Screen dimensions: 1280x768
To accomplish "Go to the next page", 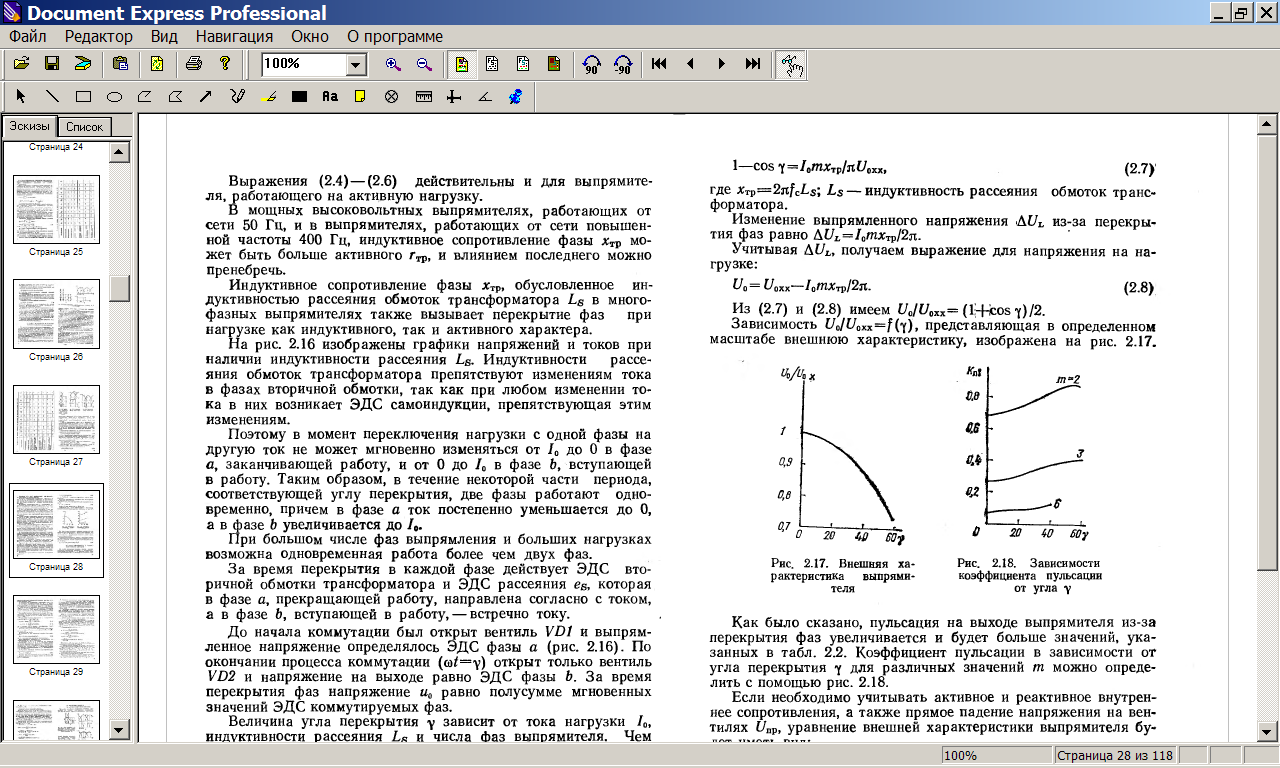I will coord(721,64).
